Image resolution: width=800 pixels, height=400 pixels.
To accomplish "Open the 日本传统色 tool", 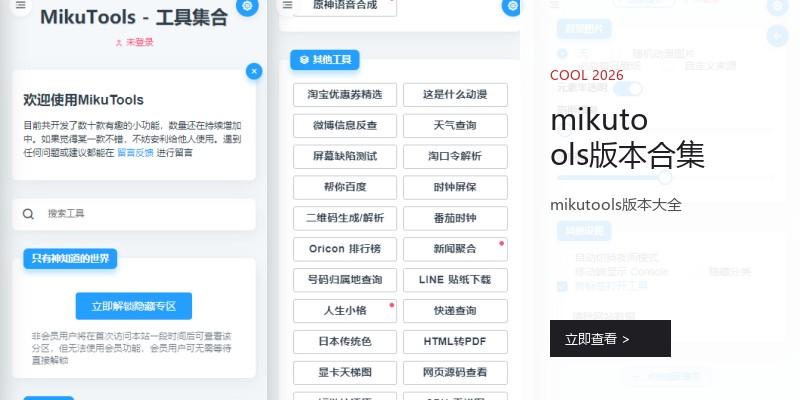I will coord(345,342).
